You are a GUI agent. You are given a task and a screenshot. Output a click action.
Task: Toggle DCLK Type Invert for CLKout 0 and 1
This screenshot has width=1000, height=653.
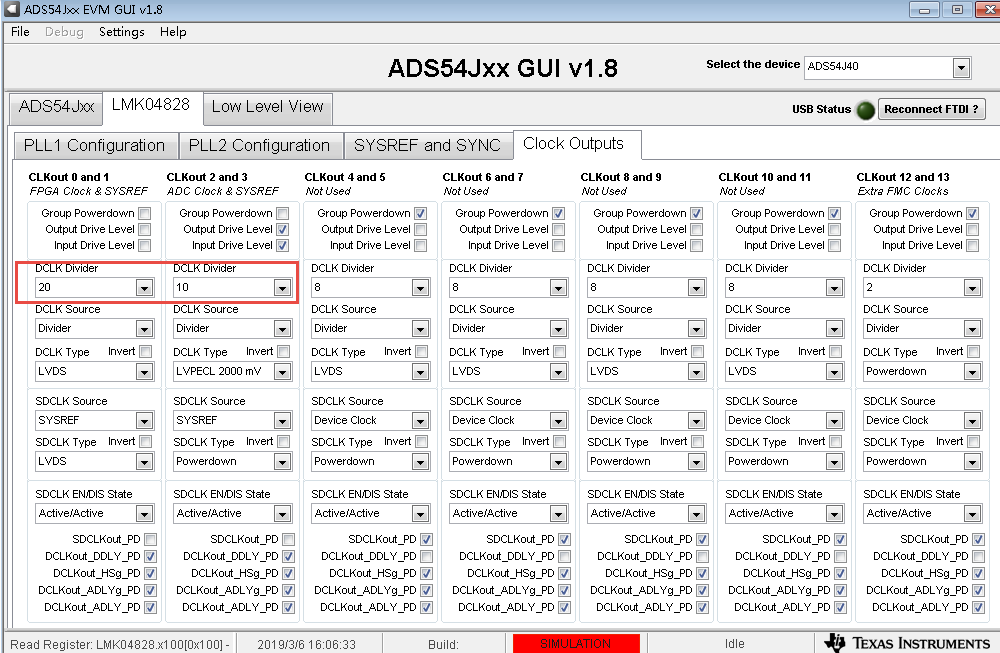145,351
